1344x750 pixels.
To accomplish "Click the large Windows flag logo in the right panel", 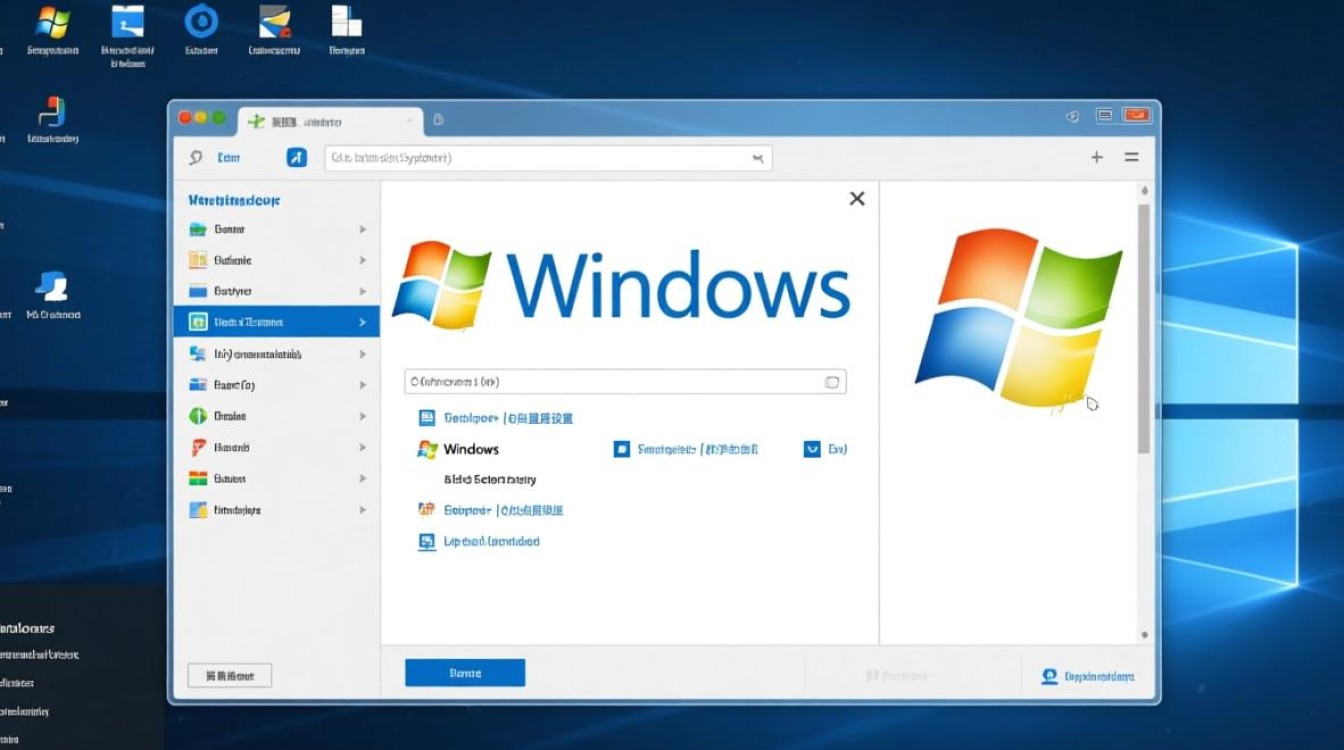I will (1018, 316).
